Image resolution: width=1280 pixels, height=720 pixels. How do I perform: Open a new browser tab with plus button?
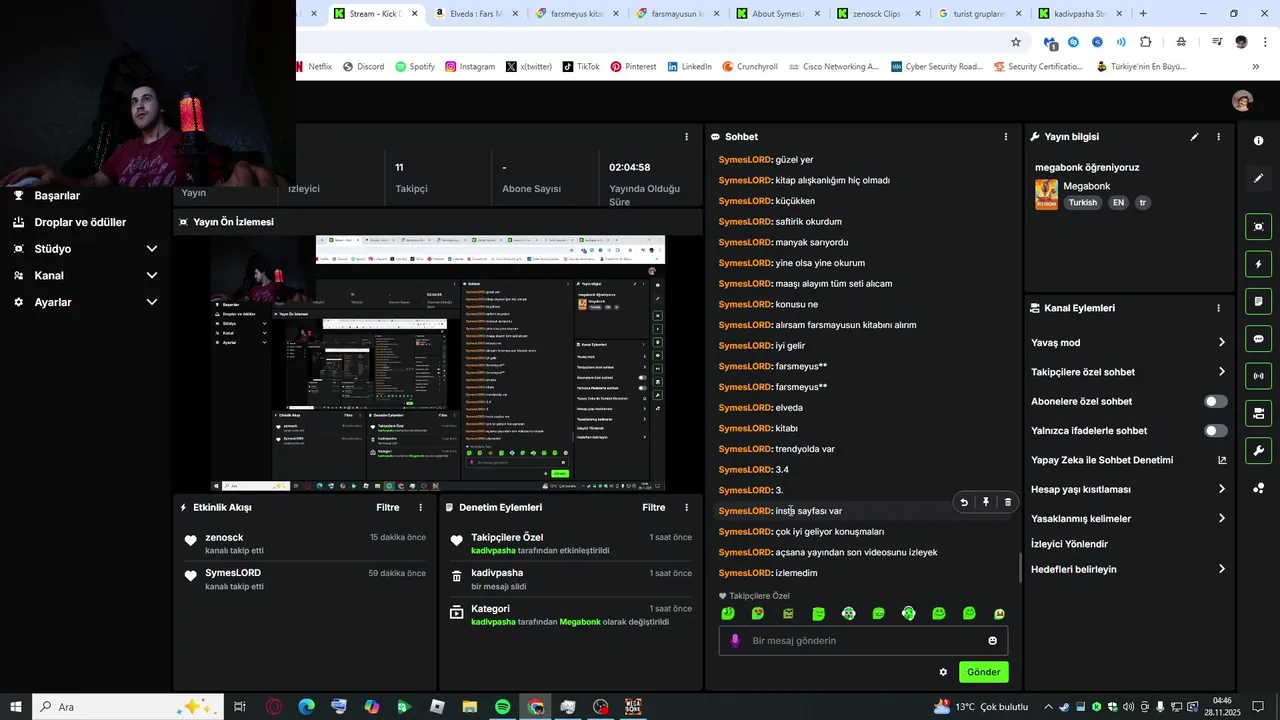[x=1143, y=14]
